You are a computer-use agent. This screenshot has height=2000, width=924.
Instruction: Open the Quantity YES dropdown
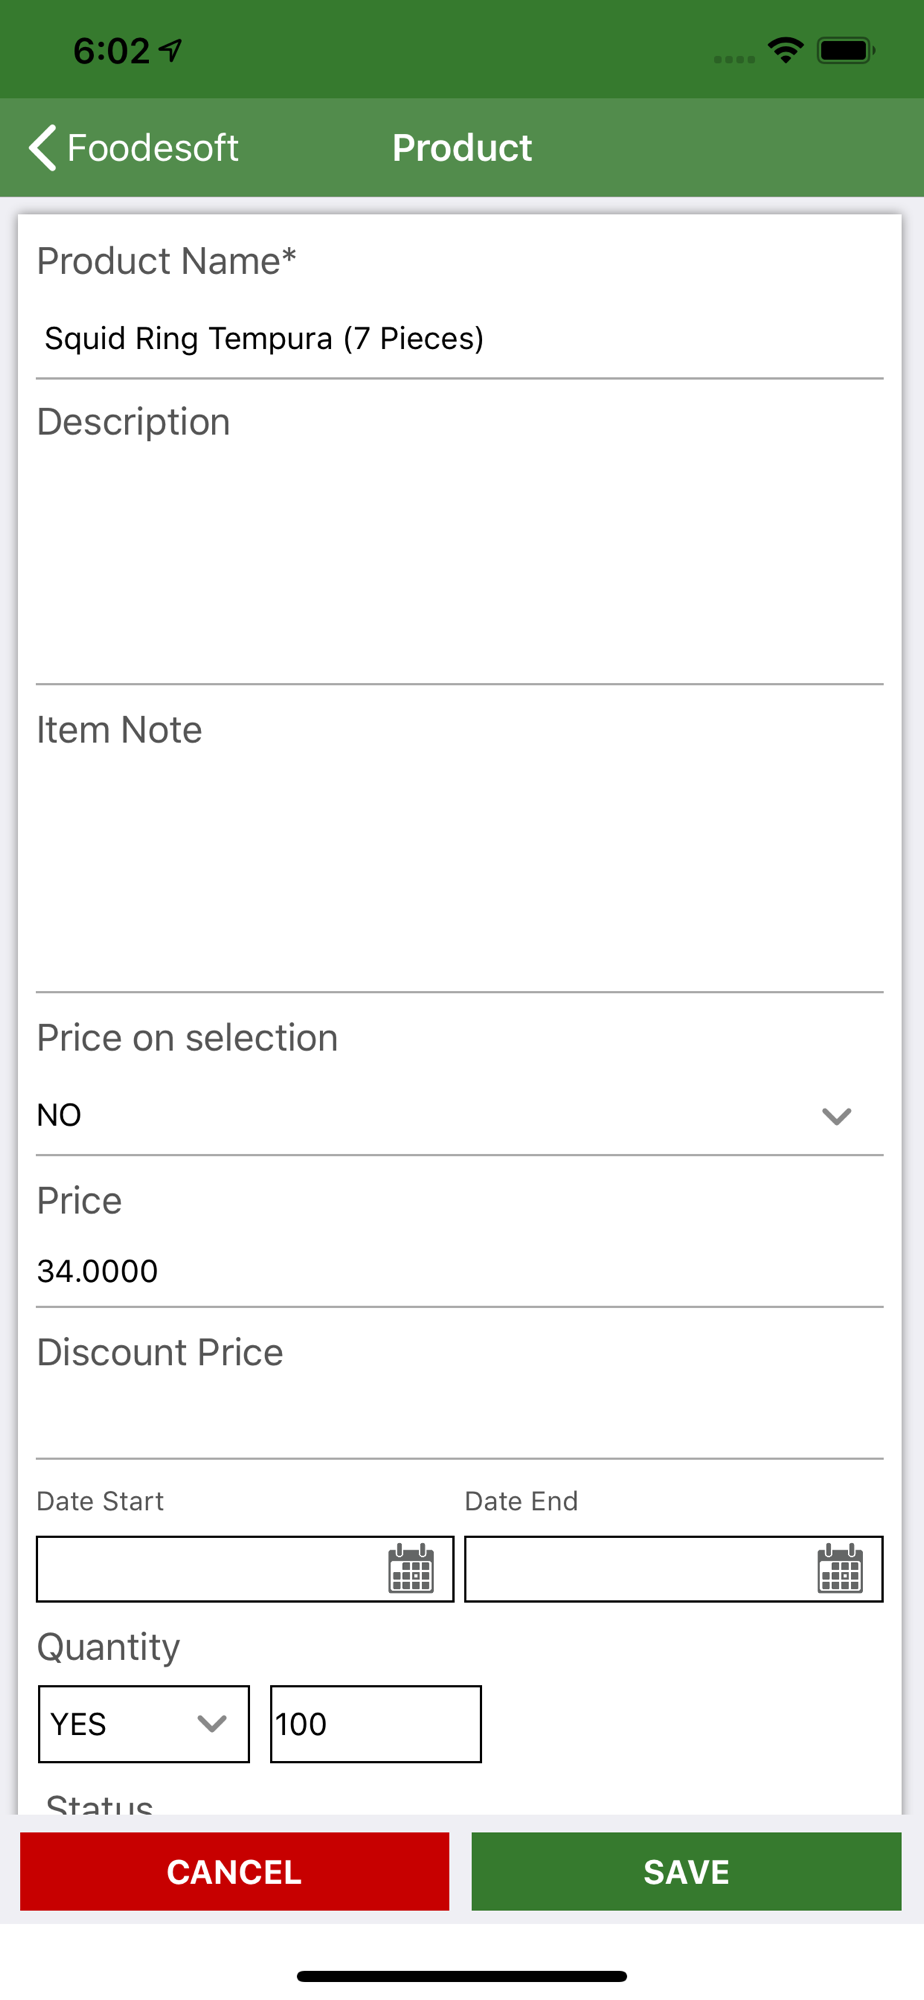(x=143, y=1724)
